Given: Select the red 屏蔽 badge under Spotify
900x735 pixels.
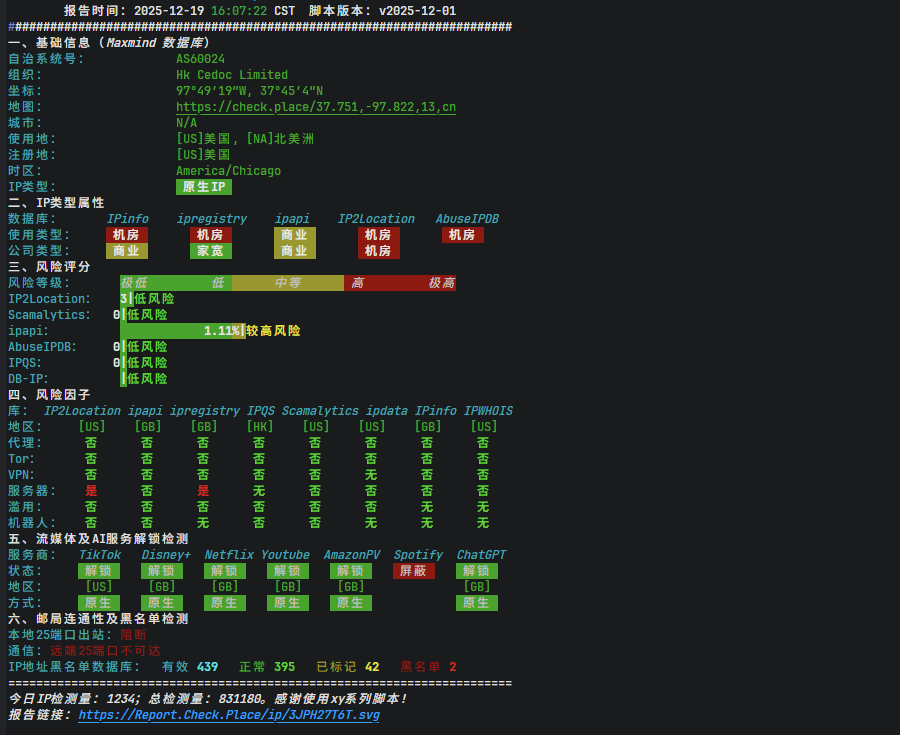Looking at the screenshot, I should pos(413,571).
